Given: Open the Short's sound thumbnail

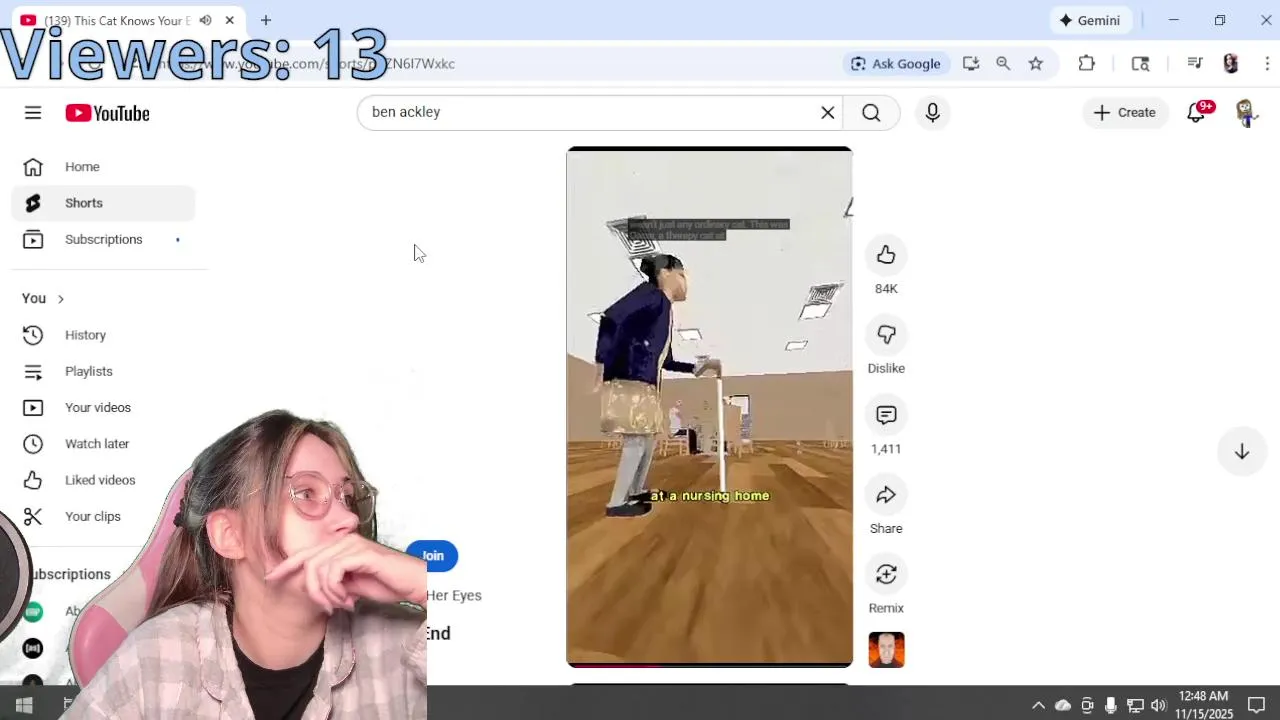Looking at the screenshot, I should click(x=886, y=650).
